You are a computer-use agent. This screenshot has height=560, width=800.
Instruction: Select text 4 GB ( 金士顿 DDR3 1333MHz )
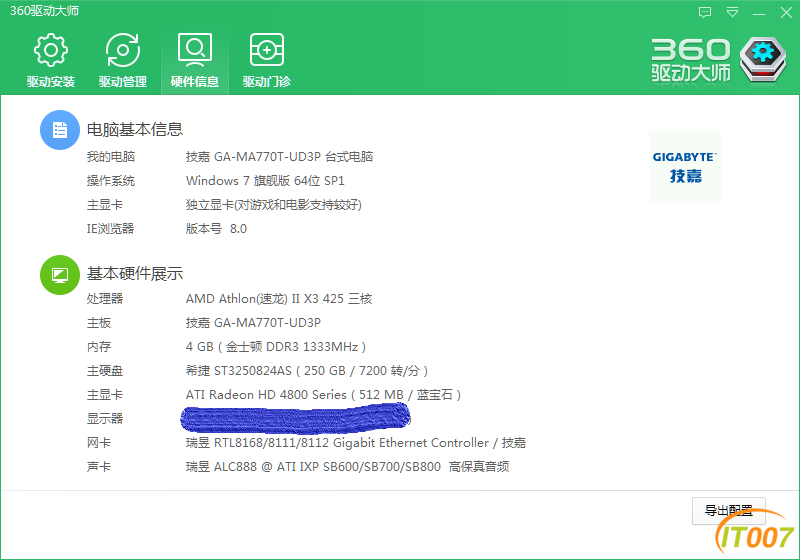click(x=276, y=347)
